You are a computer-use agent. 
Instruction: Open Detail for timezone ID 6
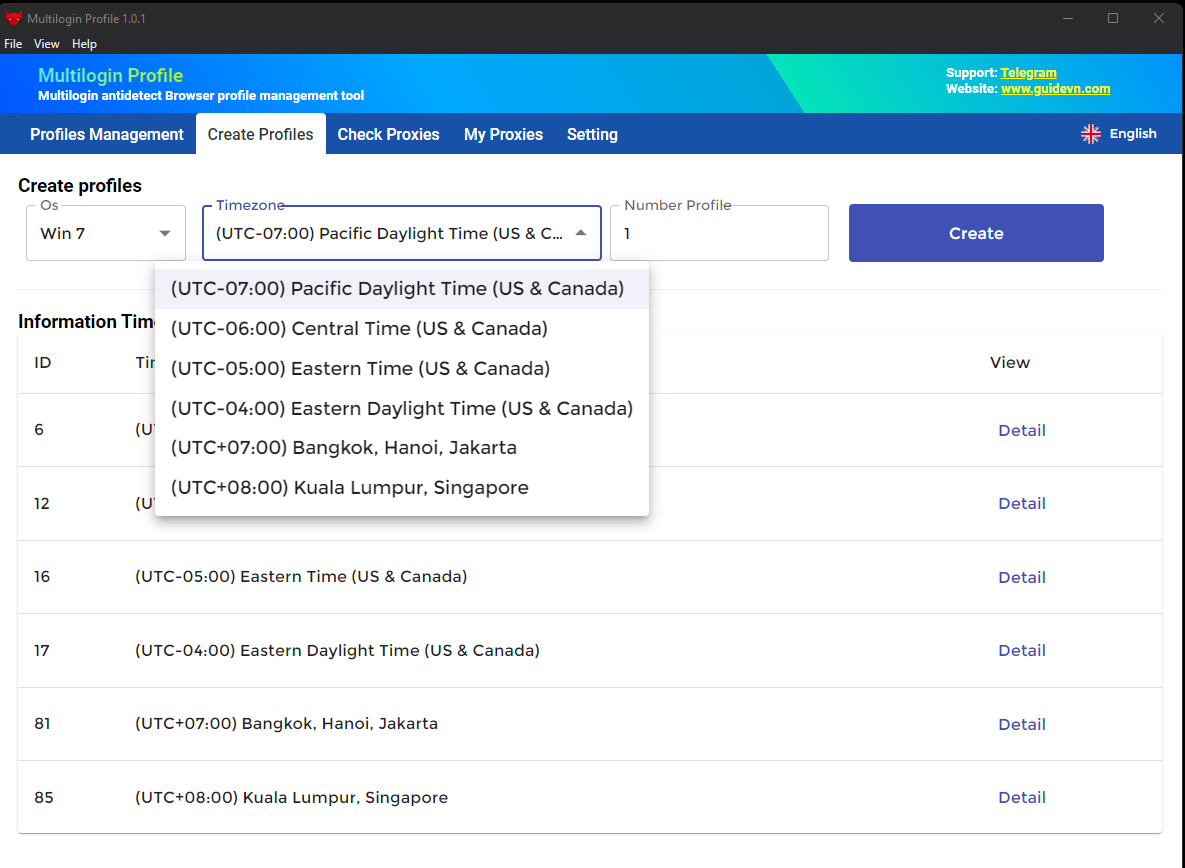[1022, 431]
